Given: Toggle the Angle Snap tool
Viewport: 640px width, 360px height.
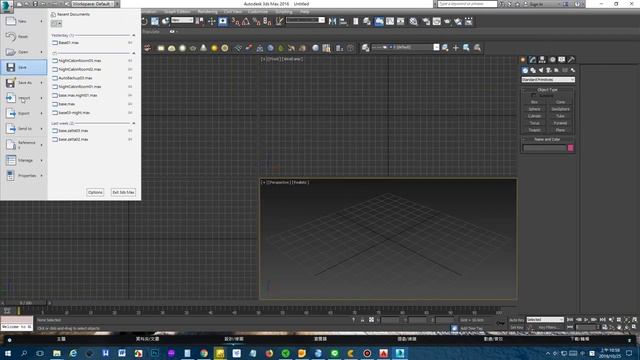Looking at the screenshot, I should tap(246, 21).
